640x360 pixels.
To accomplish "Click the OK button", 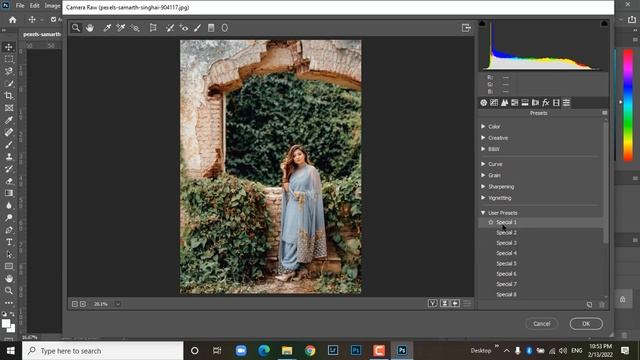I will 586,324.
